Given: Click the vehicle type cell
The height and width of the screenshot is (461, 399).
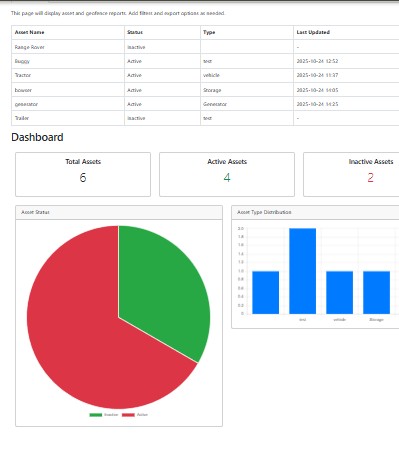Looking at the screenshot, I should (211, 75).
